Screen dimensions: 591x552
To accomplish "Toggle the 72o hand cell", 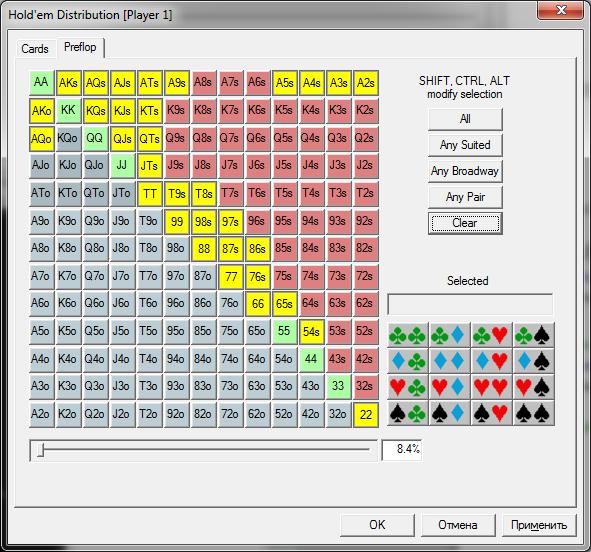I will (230, 414).
